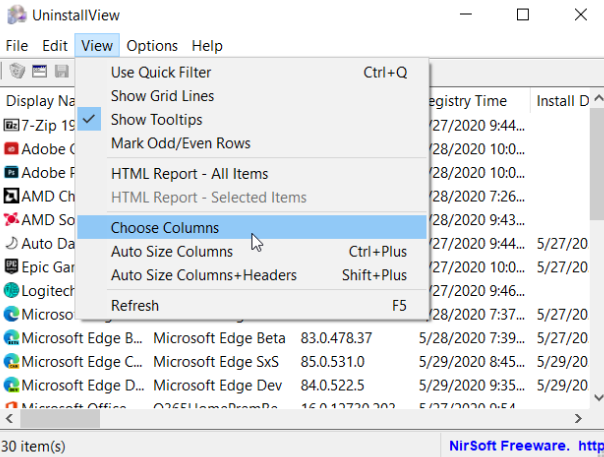Click the Microsoft Edge icon above Edge Beta
Image resolution: width=604 pixels, height=457 pixels.
tap(11, 314)
